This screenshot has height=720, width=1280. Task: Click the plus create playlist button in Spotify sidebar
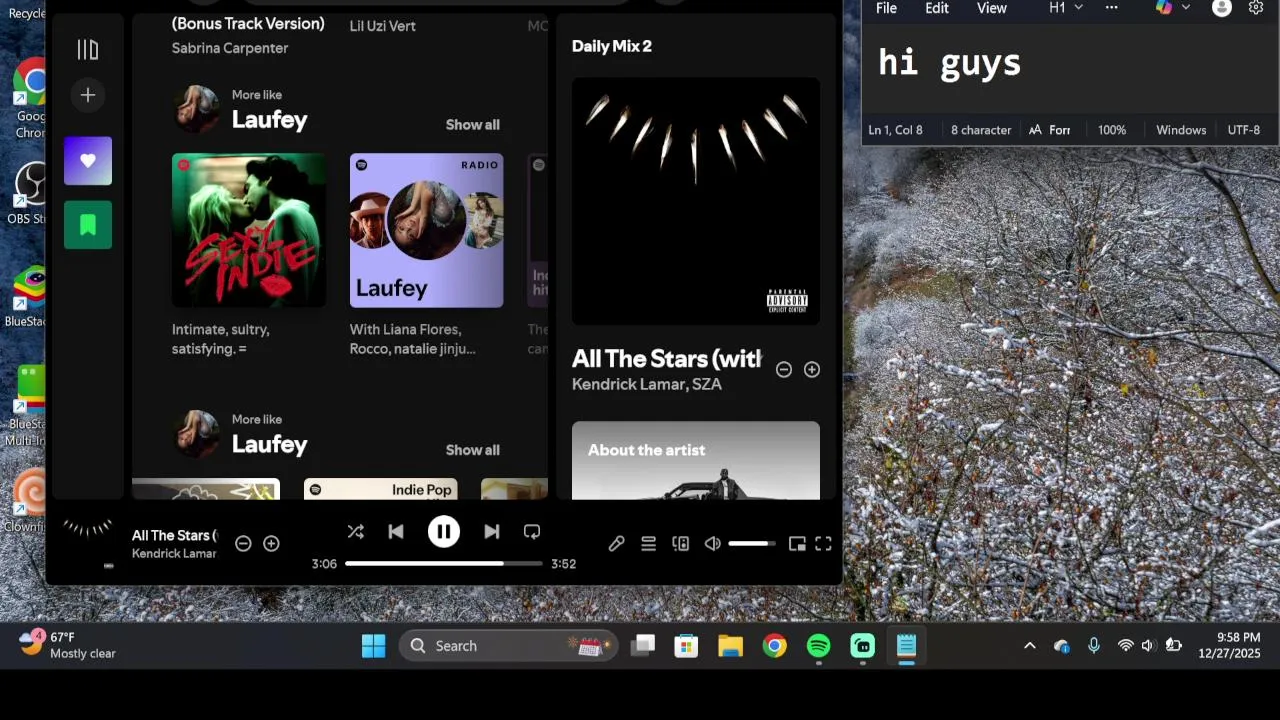click(x=88, y=95)
